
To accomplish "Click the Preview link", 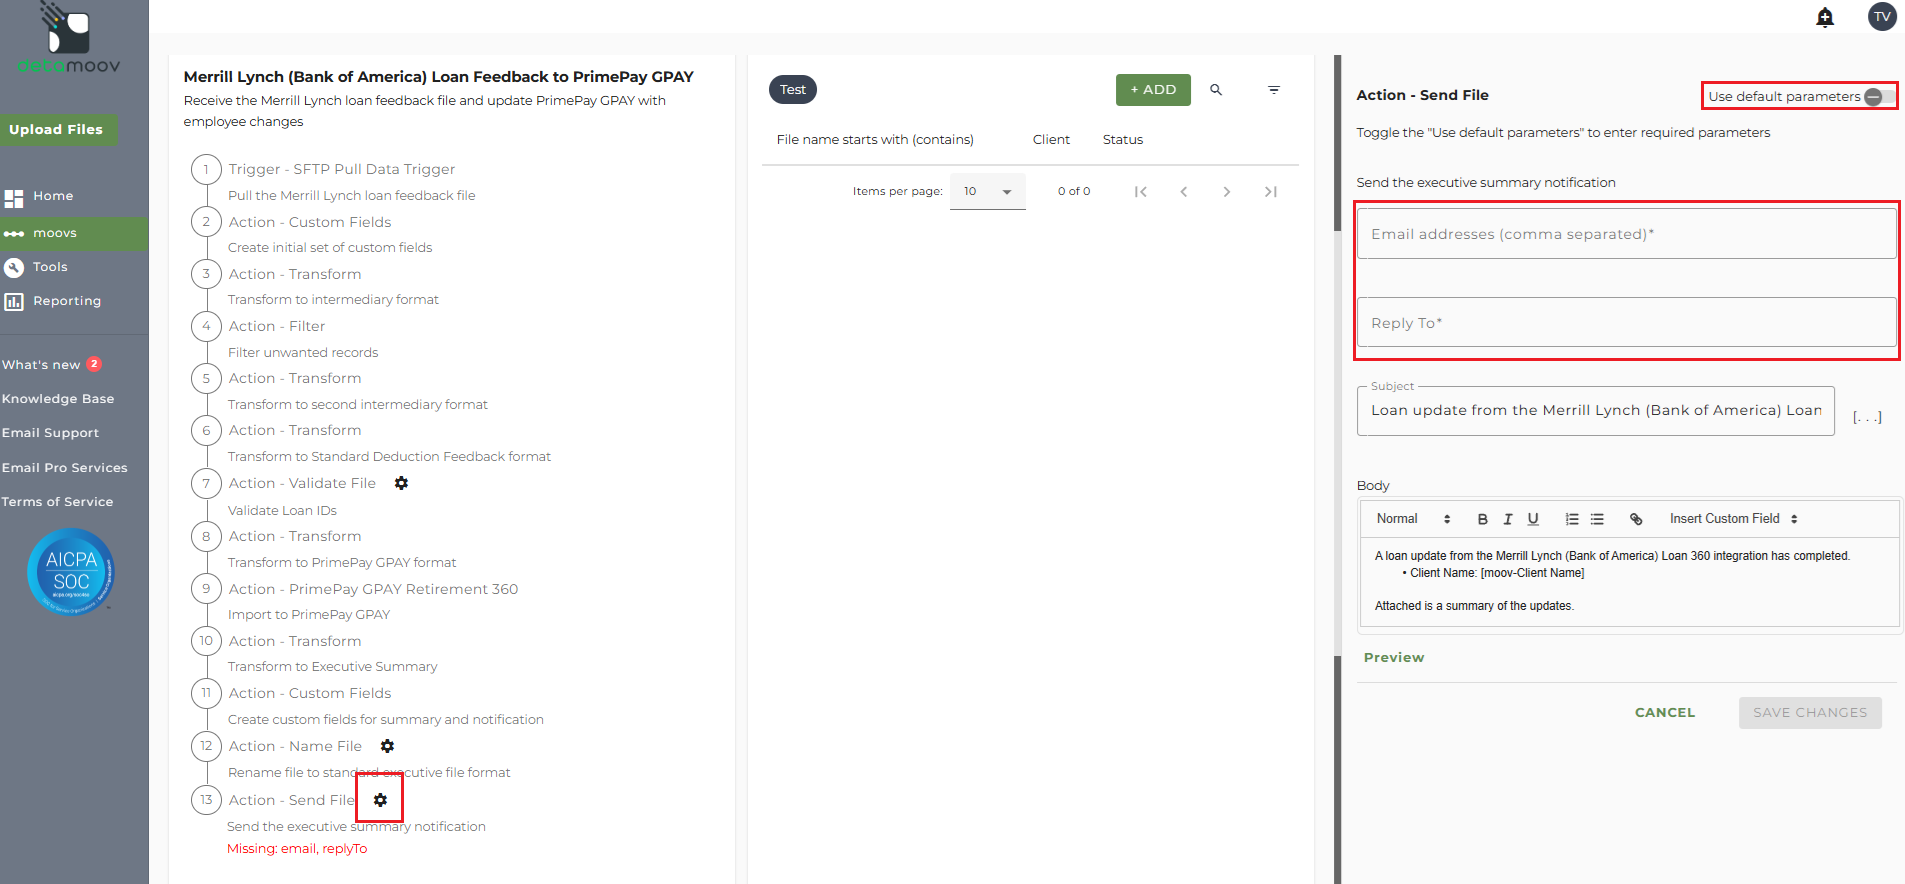I will [x=1394, y=658].
